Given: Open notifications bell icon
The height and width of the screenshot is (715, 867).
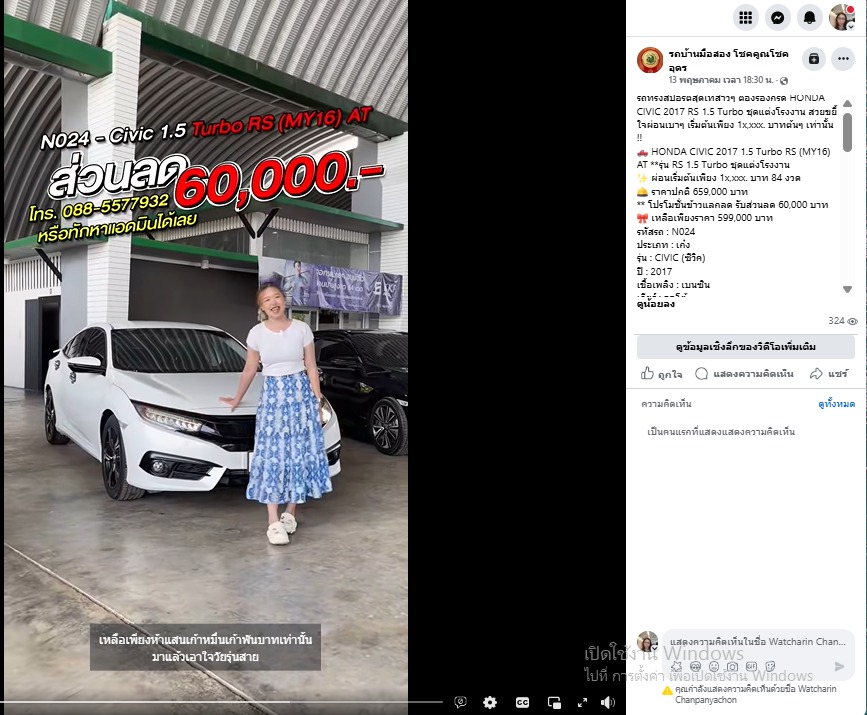Looking at the screenshot, I should (809, 18).
